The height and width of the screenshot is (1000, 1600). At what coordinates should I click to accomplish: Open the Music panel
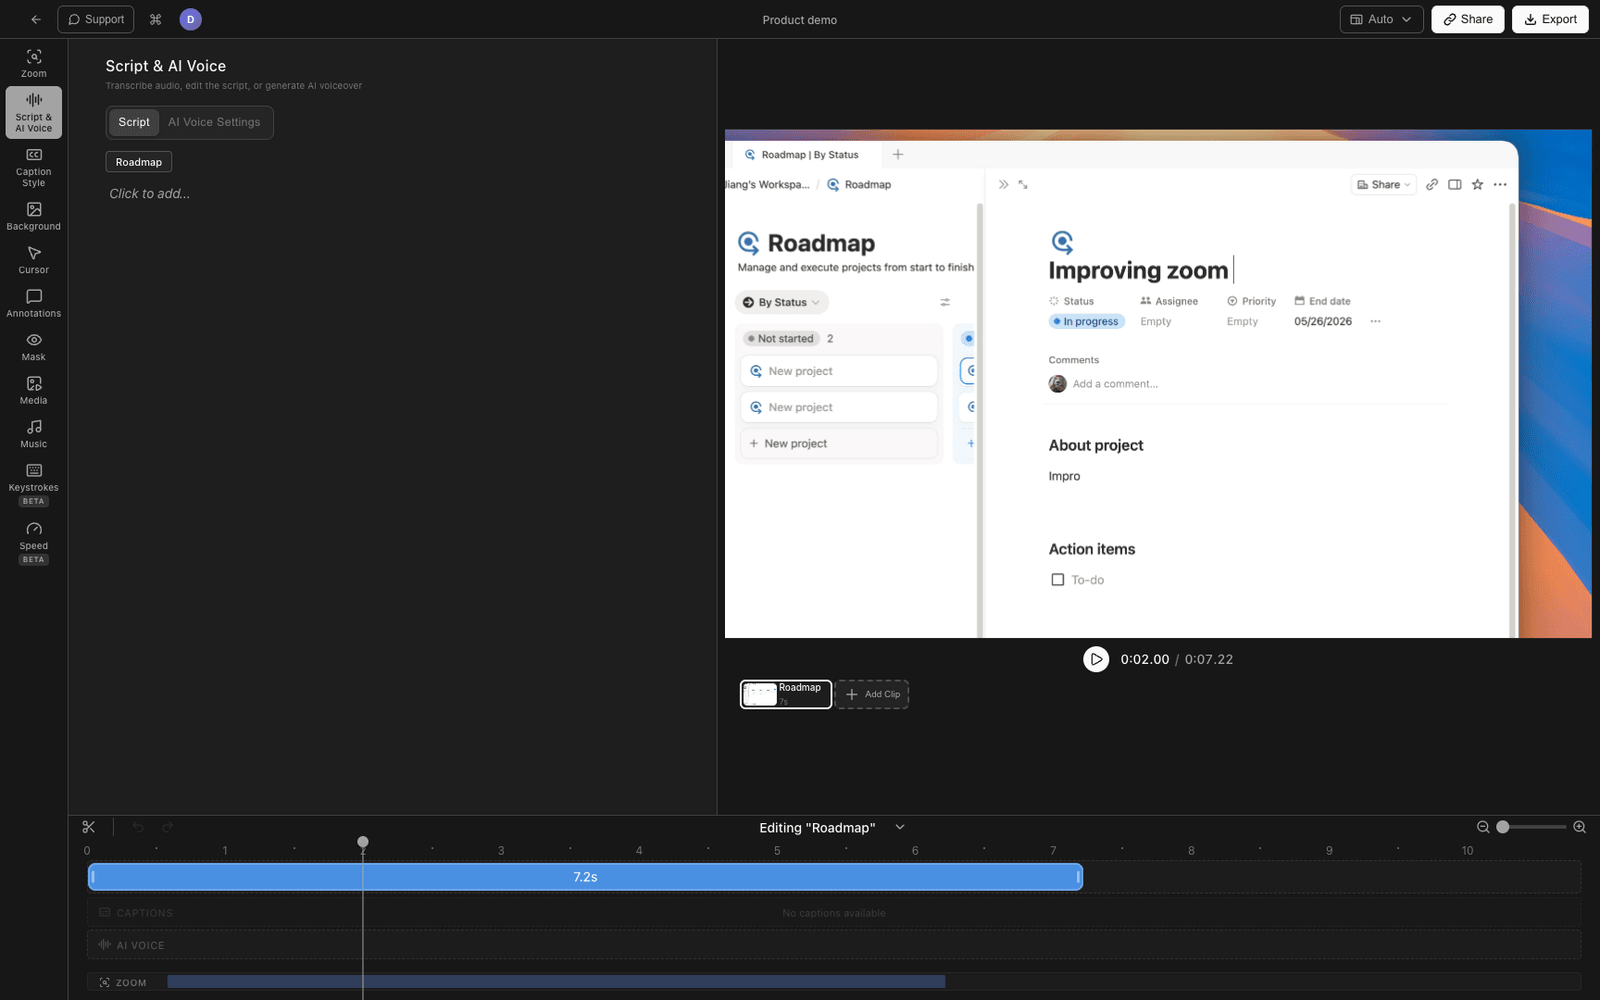coord(34,434)
